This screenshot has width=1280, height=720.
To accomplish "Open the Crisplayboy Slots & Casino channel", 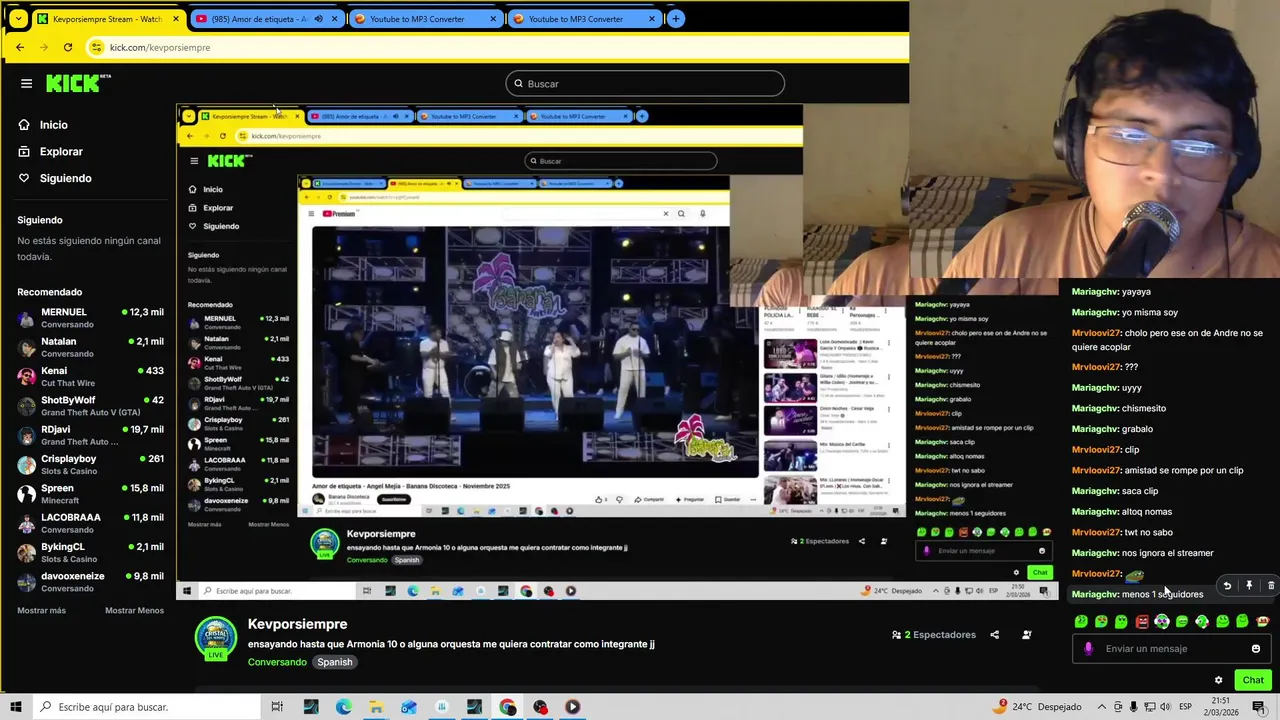I will coord(90,464).
